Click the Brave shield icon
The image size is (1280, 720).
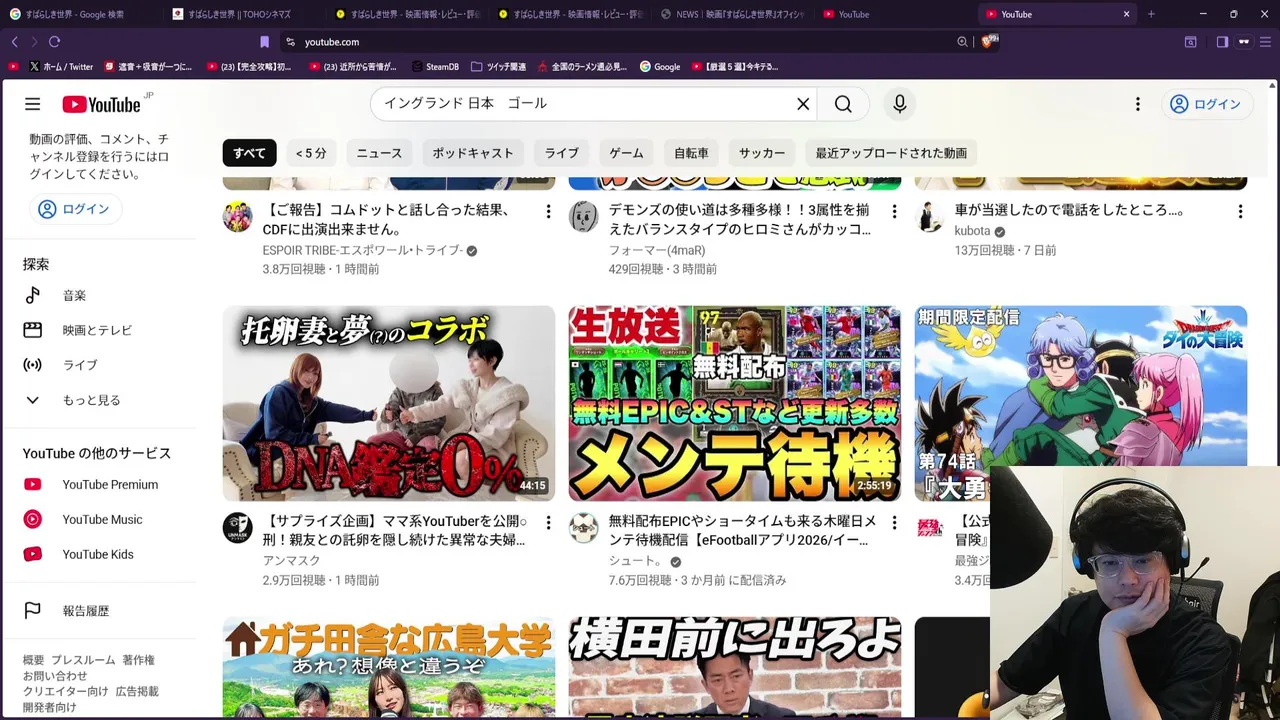988,42
